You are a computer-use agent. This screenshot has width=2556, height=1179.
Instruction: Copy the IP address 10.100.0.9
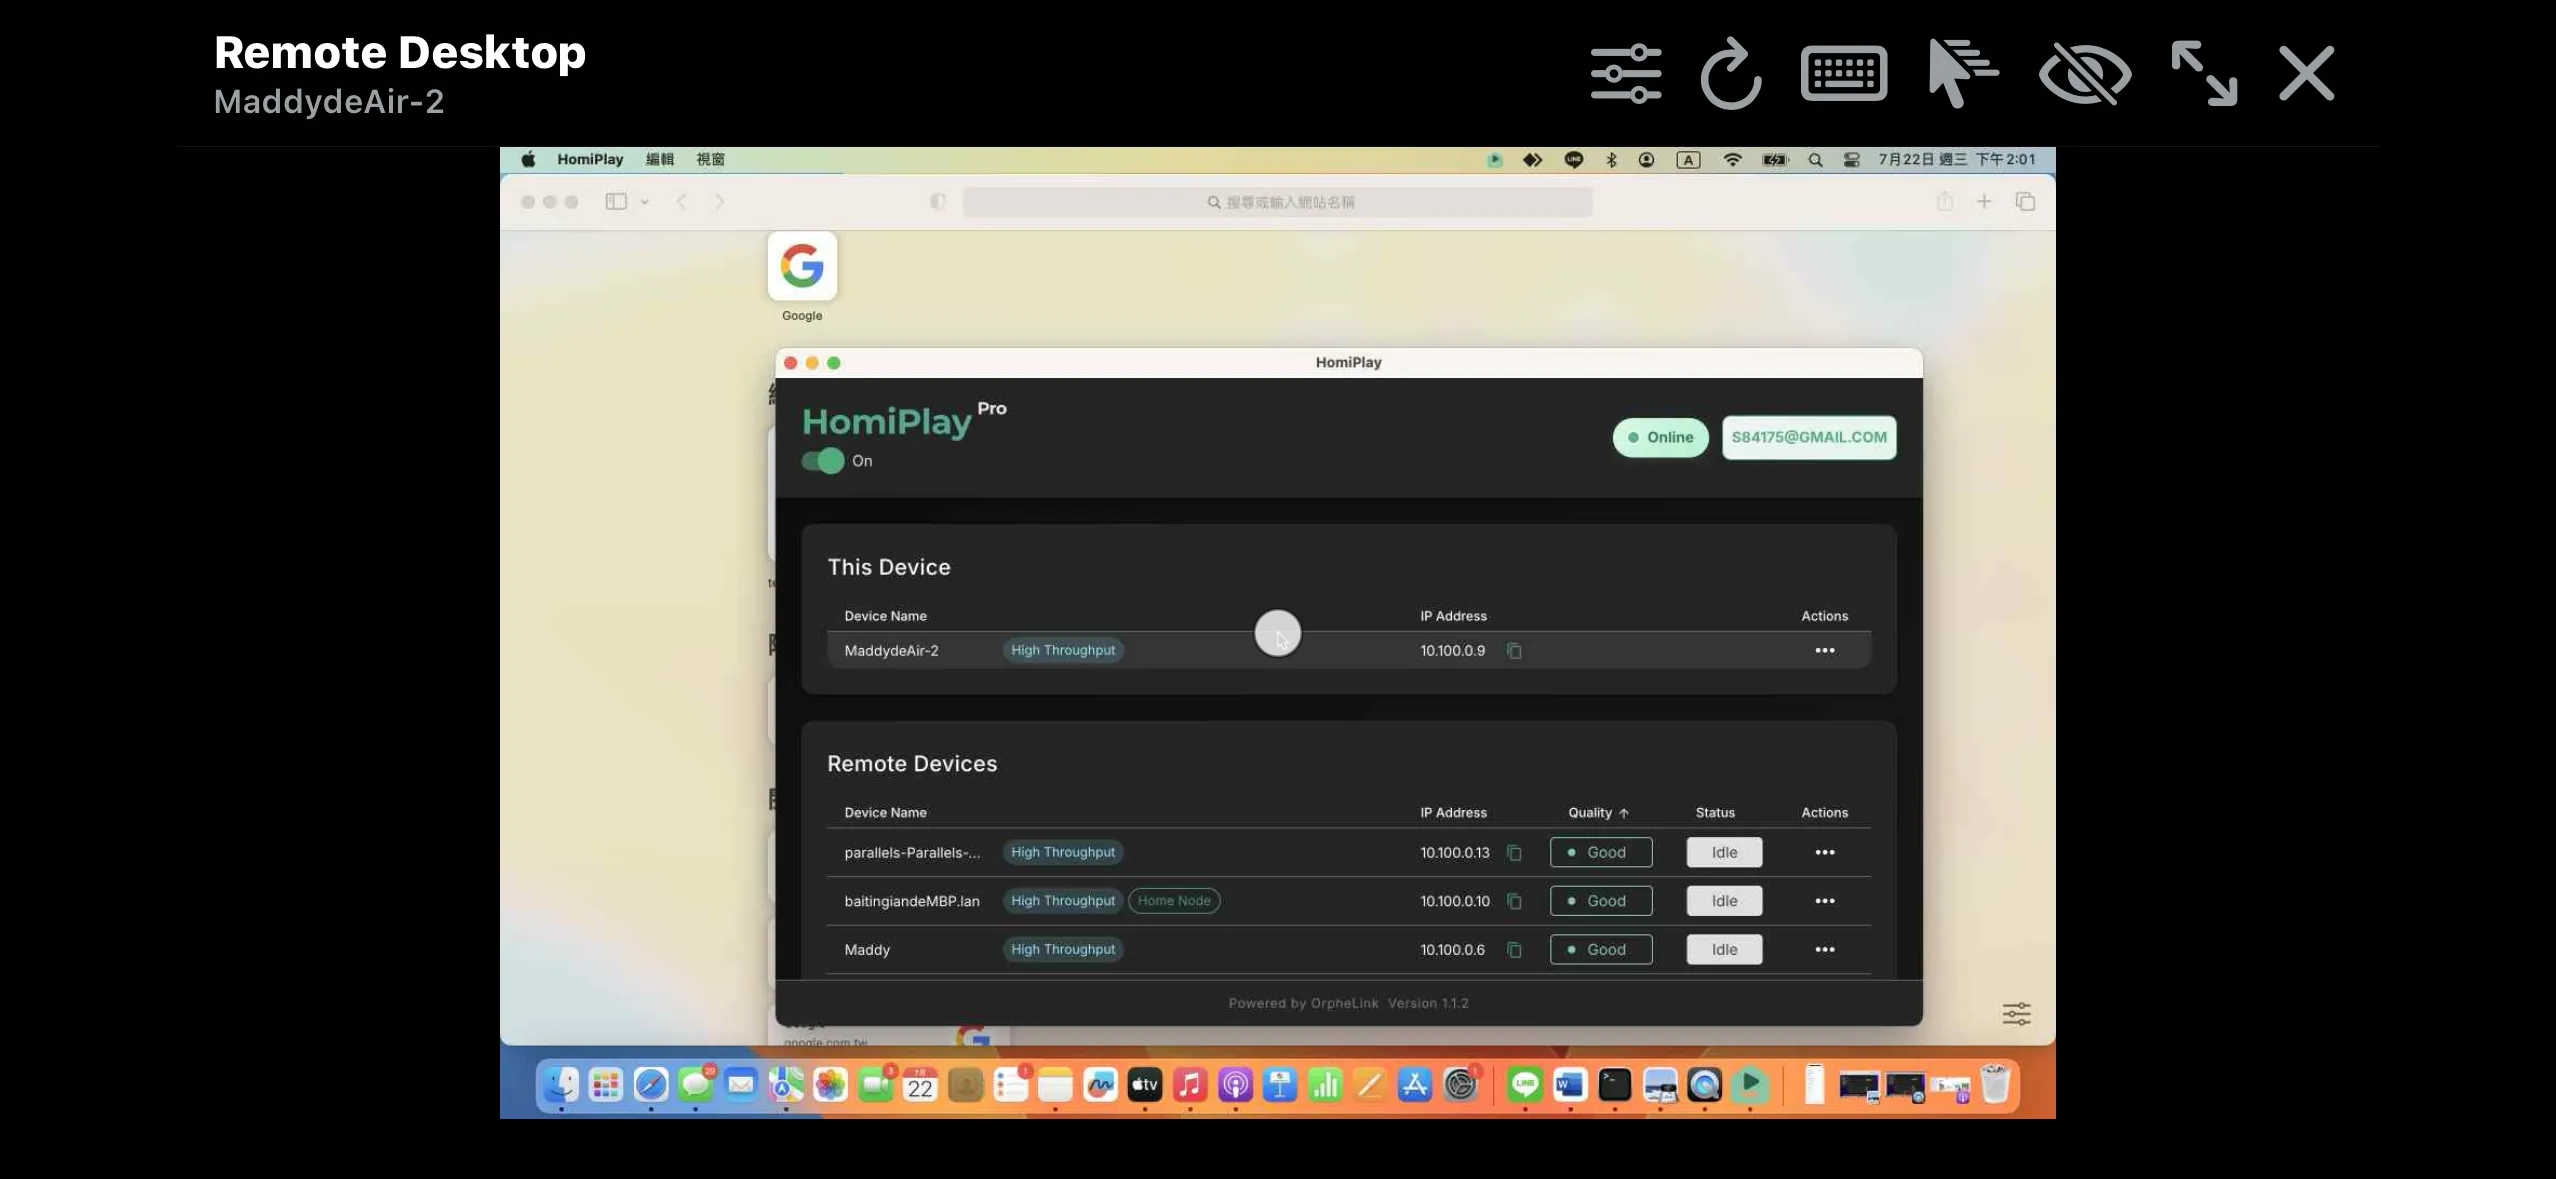(1514, 651)
